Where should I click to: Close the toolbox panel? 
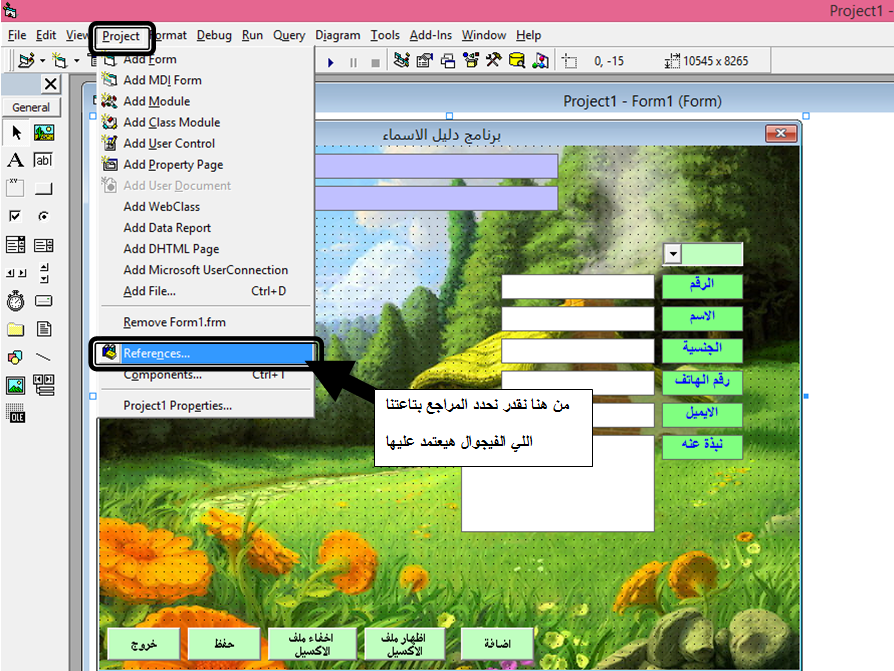tap(50, 84)
